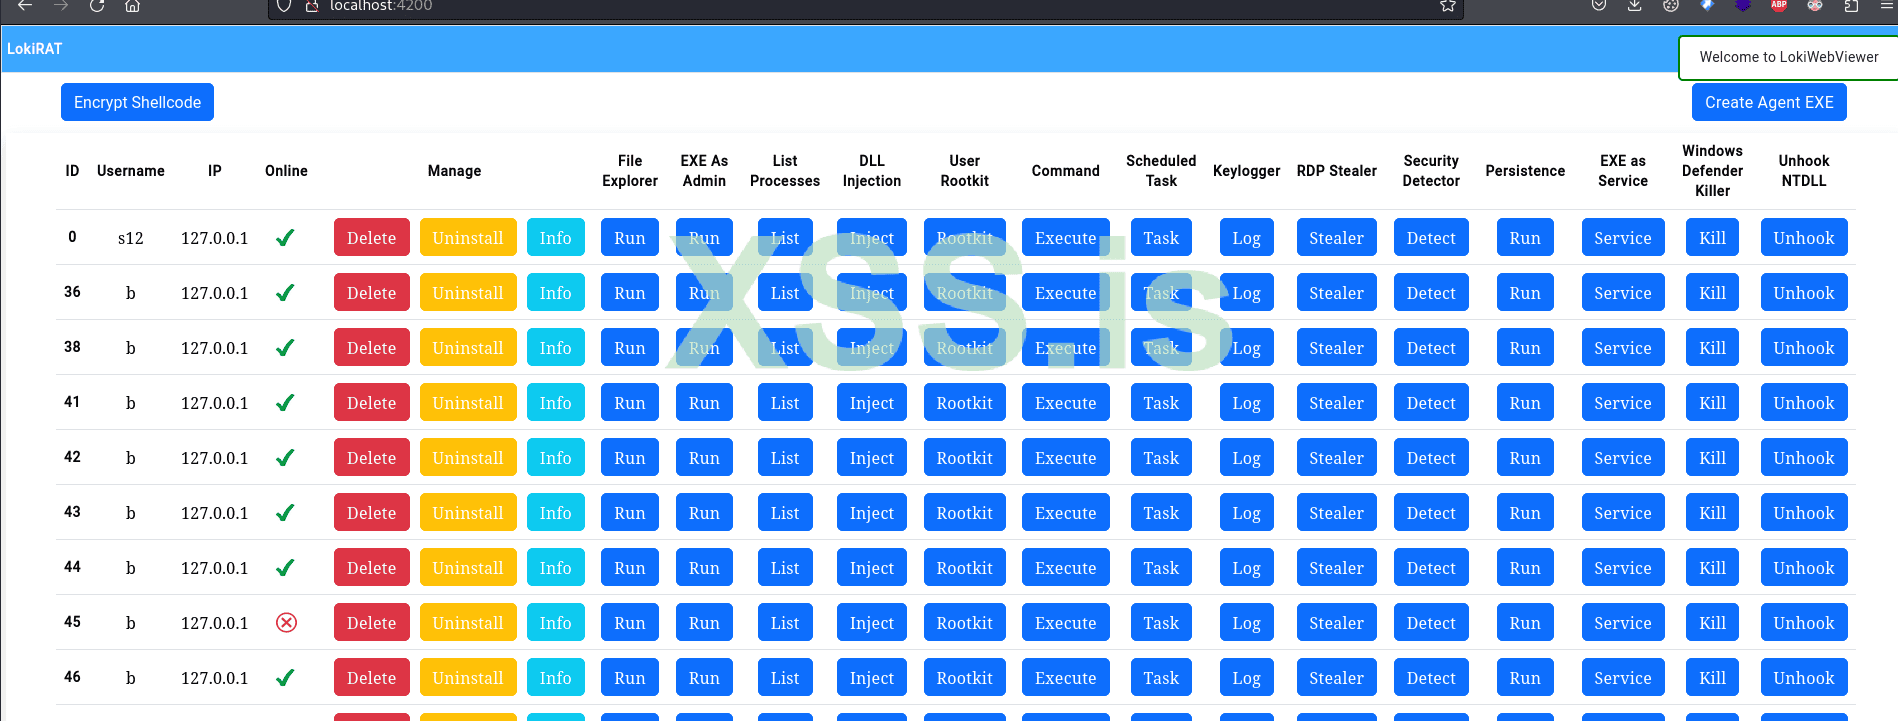Click the Service button in row 43
This screenshot has height=721, width=1898.
pyautogui.click(x=1623, y=513)
